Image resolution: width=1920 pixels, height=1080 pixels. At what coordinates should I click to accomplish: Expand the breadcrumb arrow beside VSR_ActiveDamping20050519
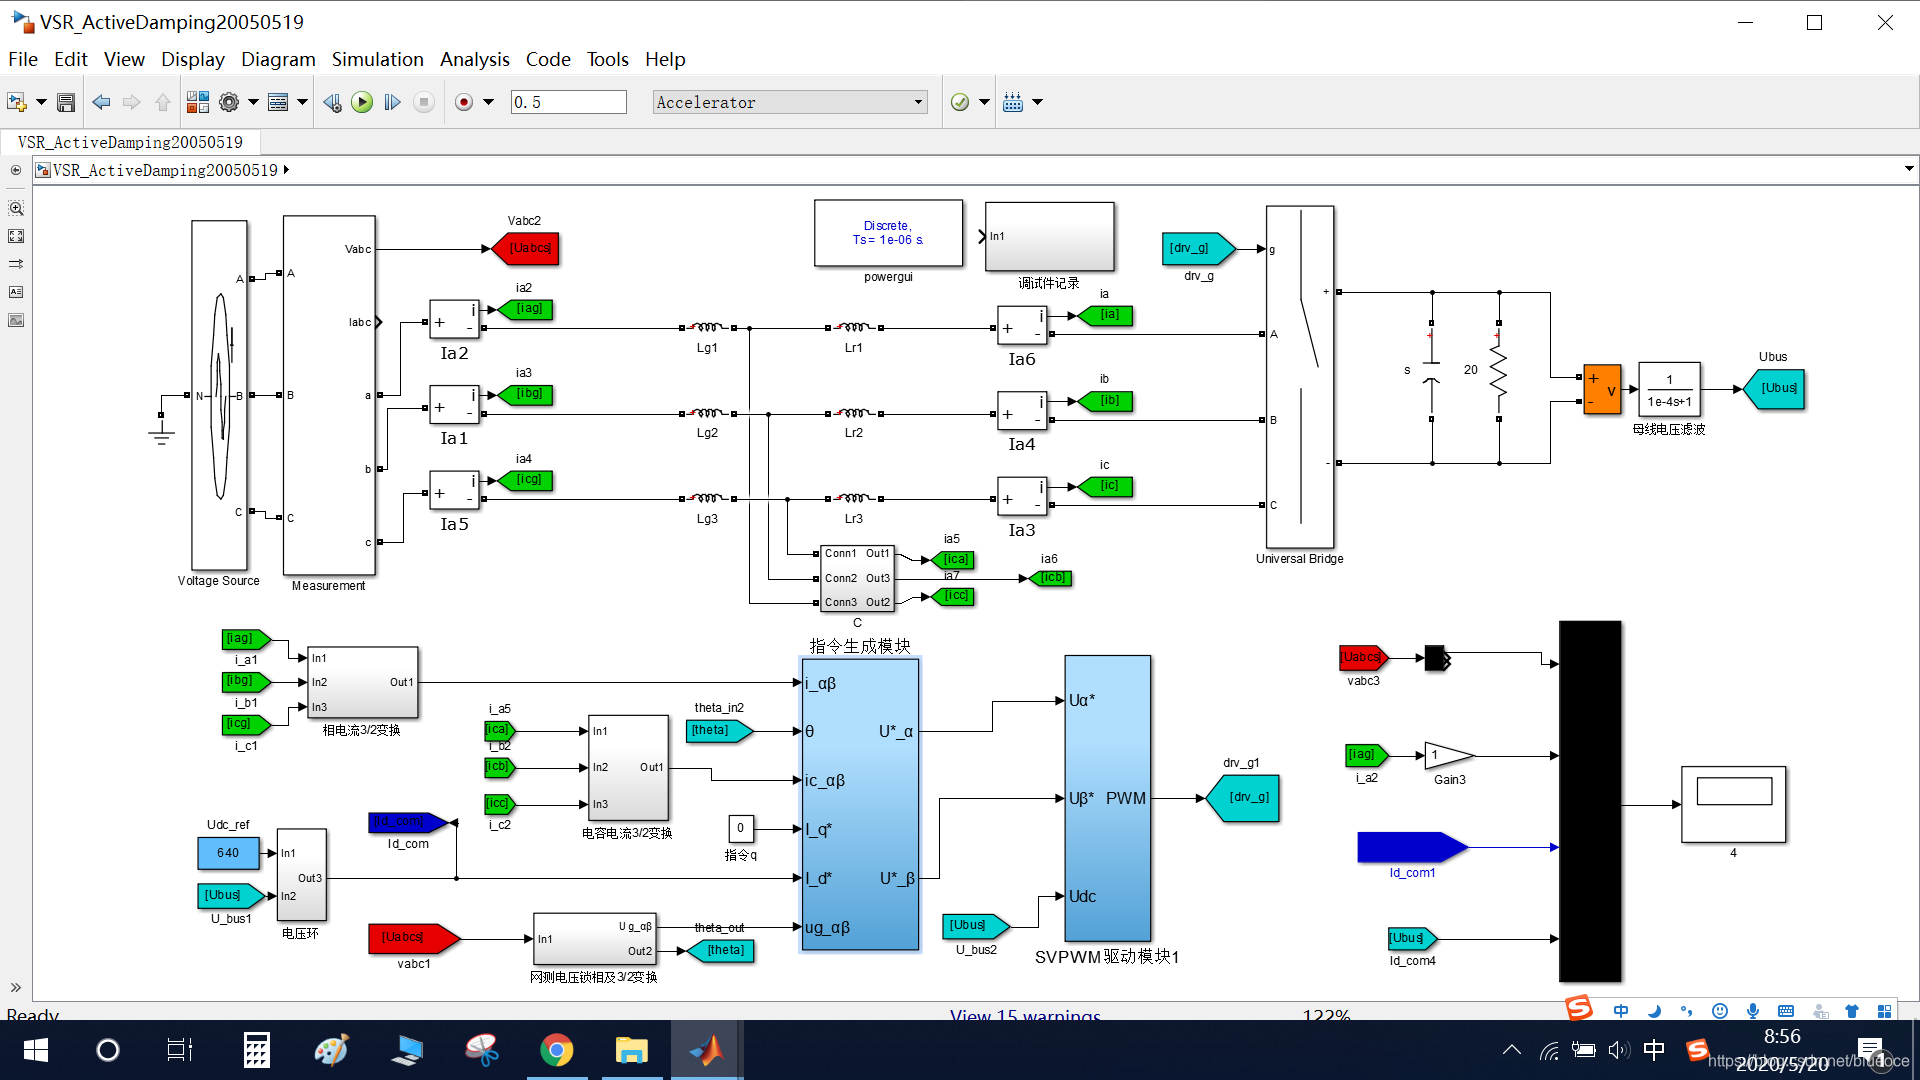pyautogui.click(x=284, y=170)
